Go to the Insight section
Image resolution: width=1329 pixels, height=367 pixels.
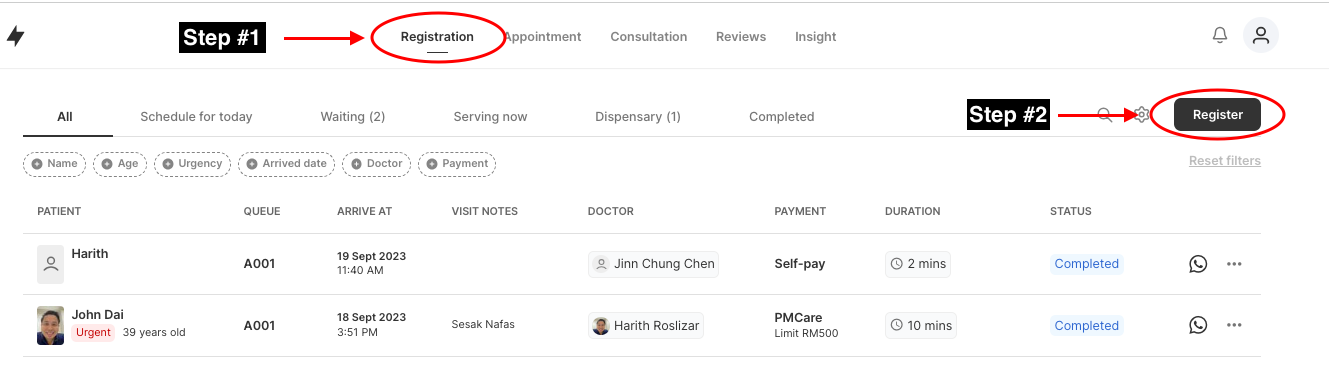coord(816,37)
